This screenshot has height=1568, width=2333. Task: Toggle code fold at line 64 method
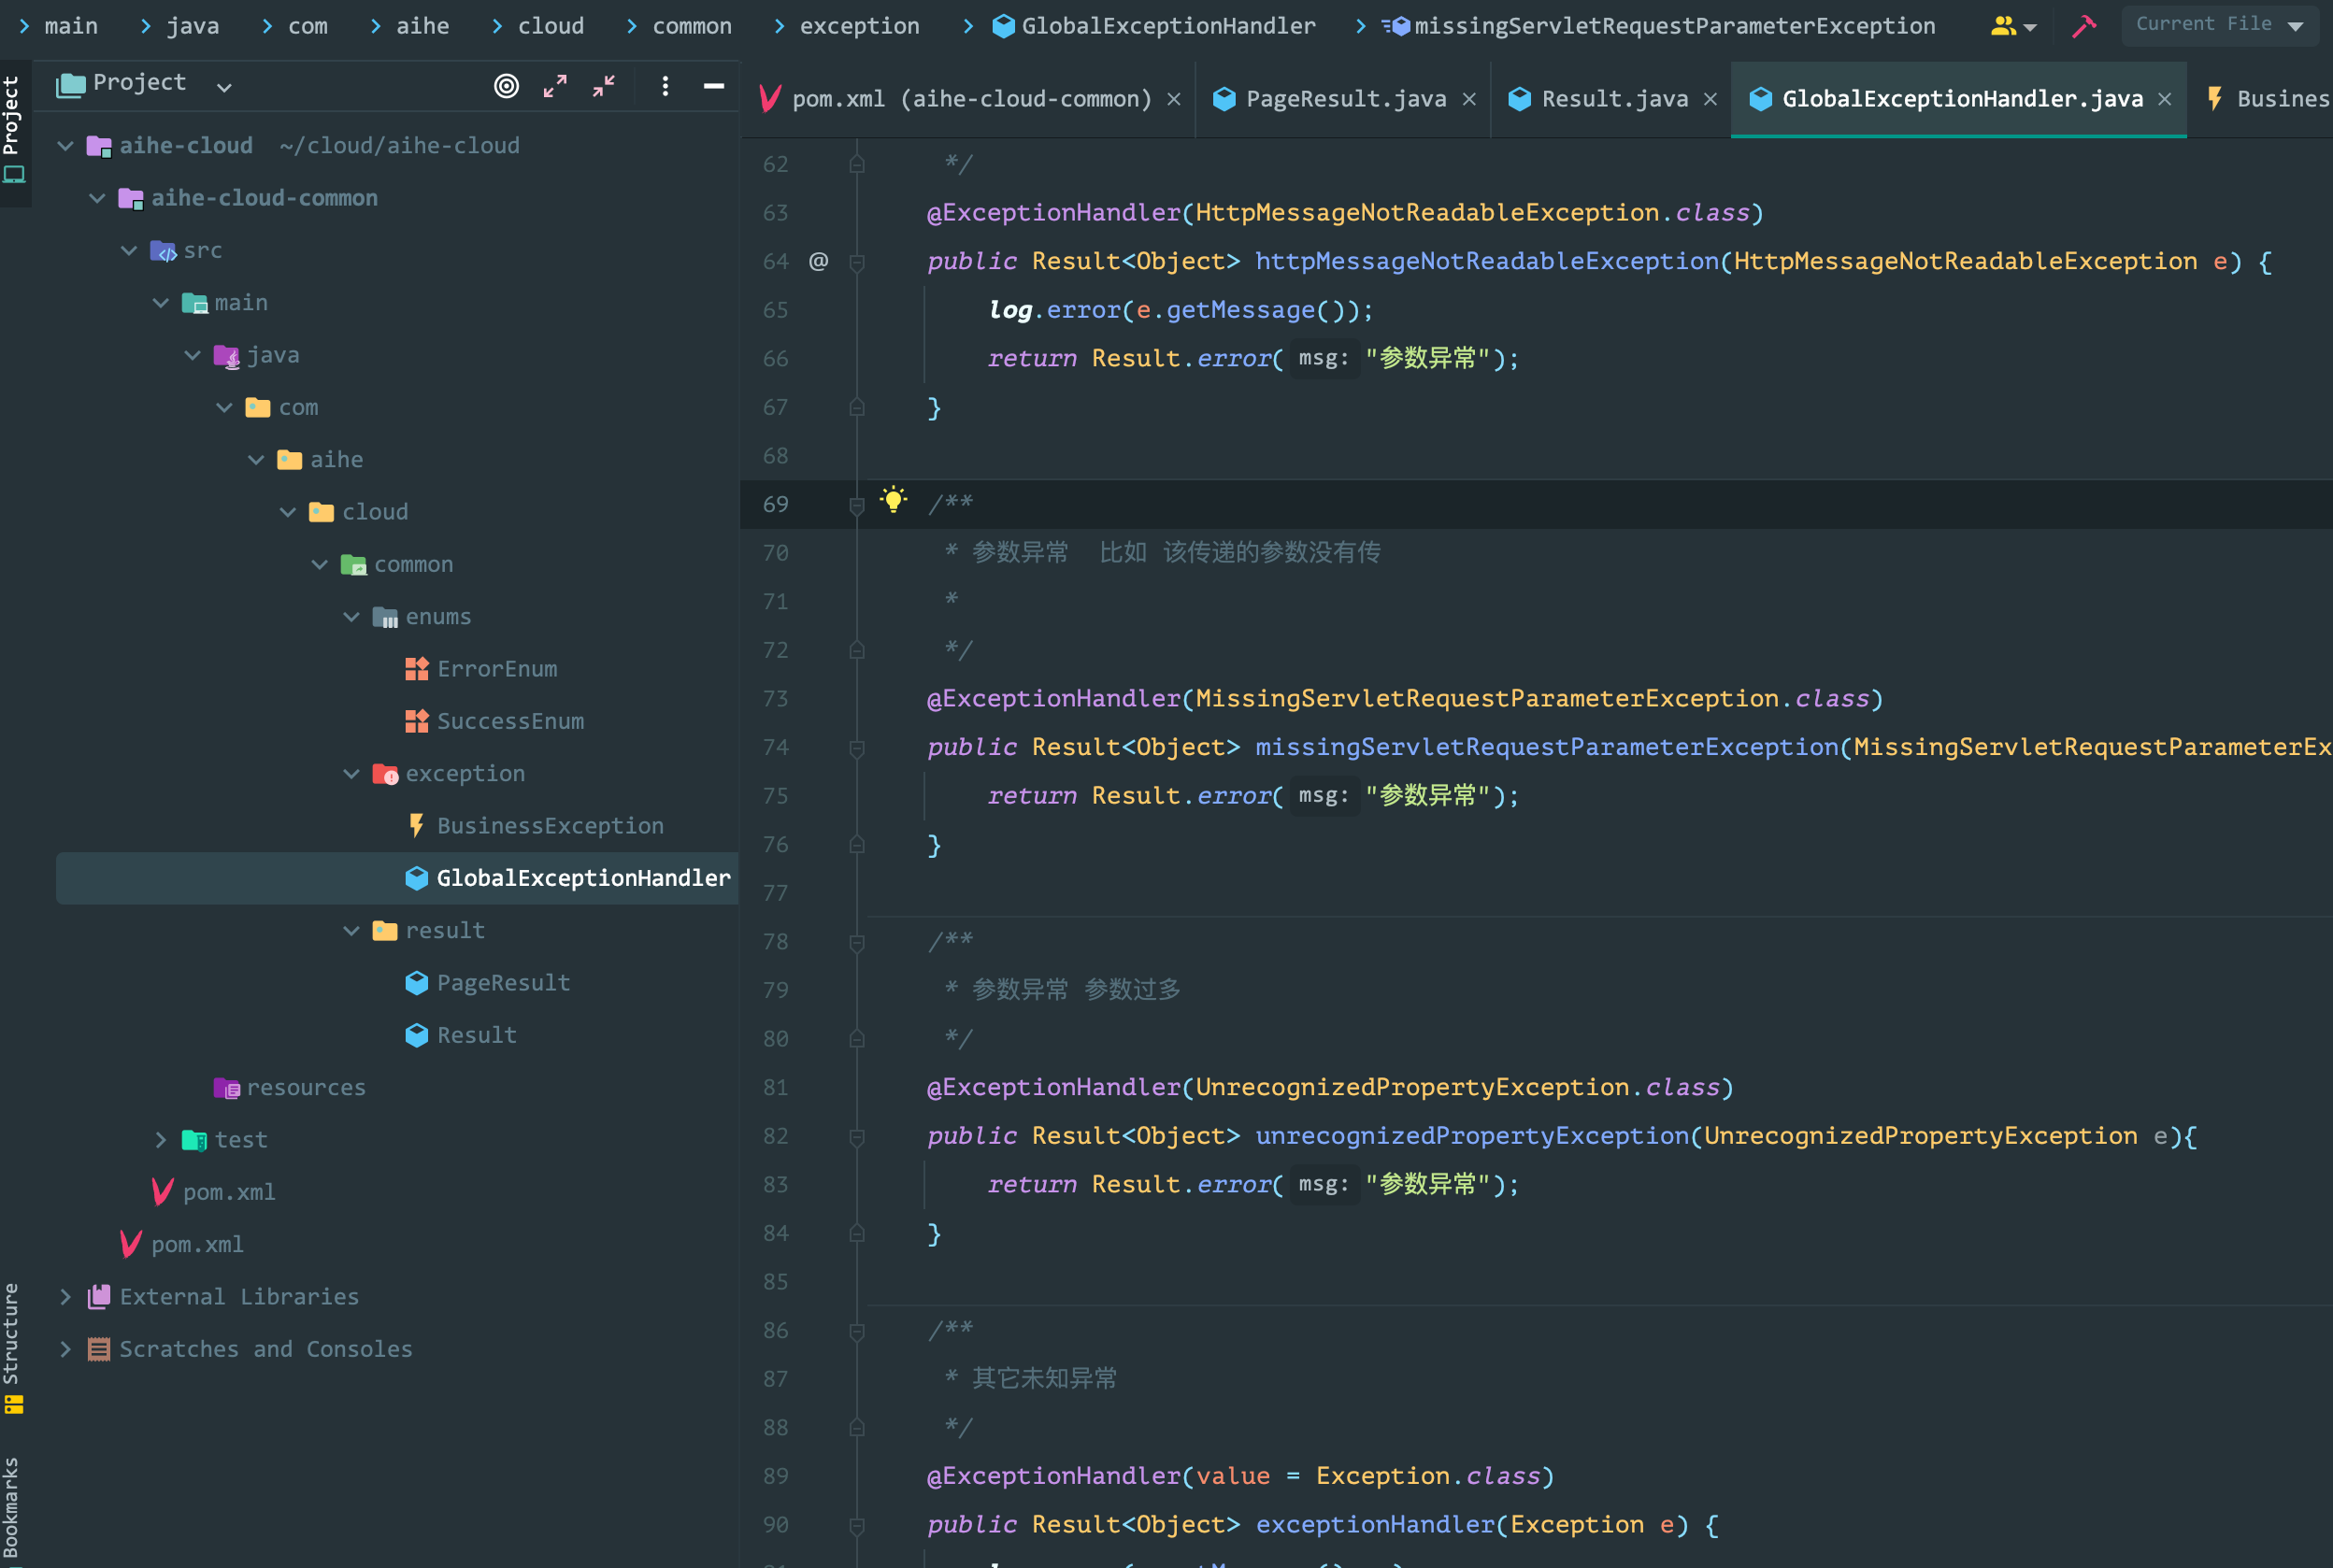pos(857,262)
